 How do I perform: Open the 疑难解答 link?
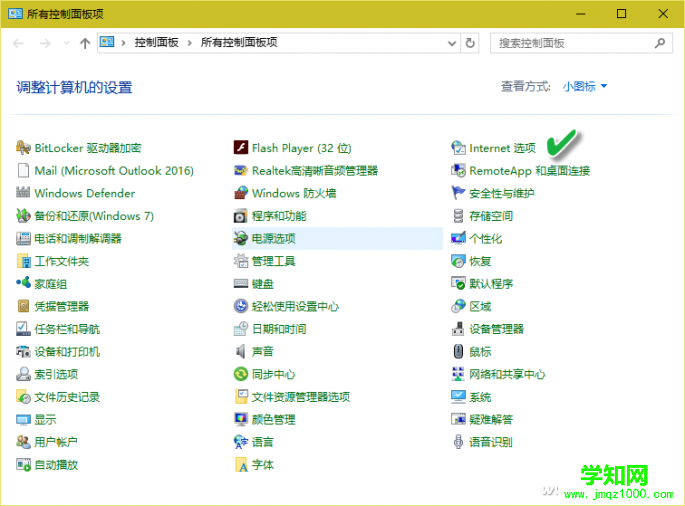(x=491, y=420)
